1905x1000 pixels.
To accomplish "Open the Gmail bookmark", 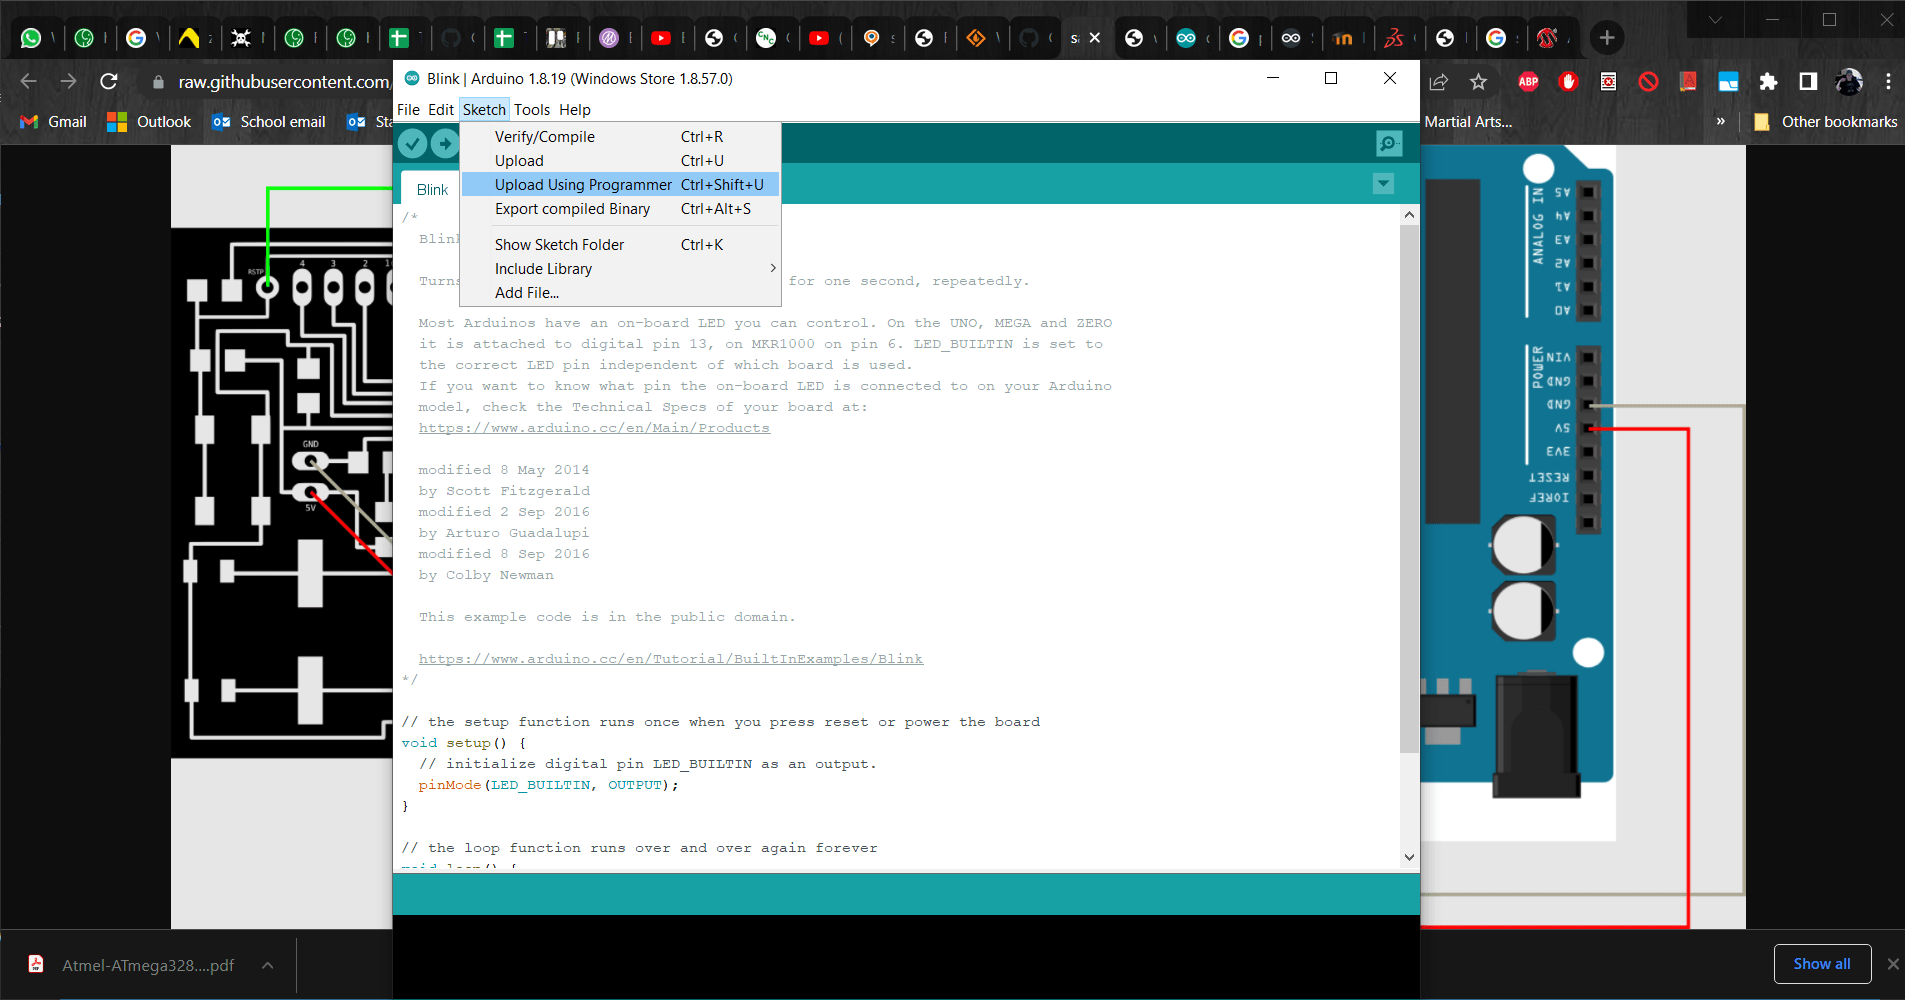I will (54, 122).
